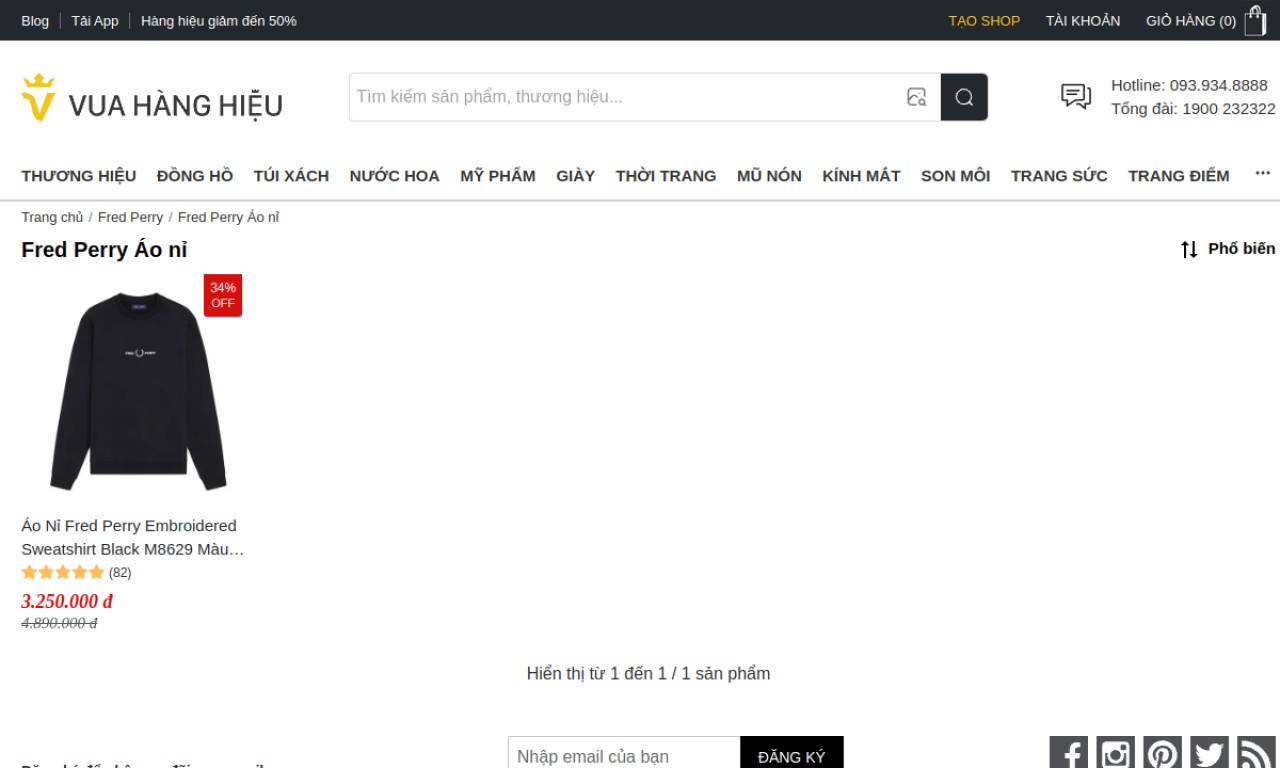The height and width of the screenshot is (768, 1280).
Task: Open the ĐỒNG HỒ category
Action: (x=195, y=176)
